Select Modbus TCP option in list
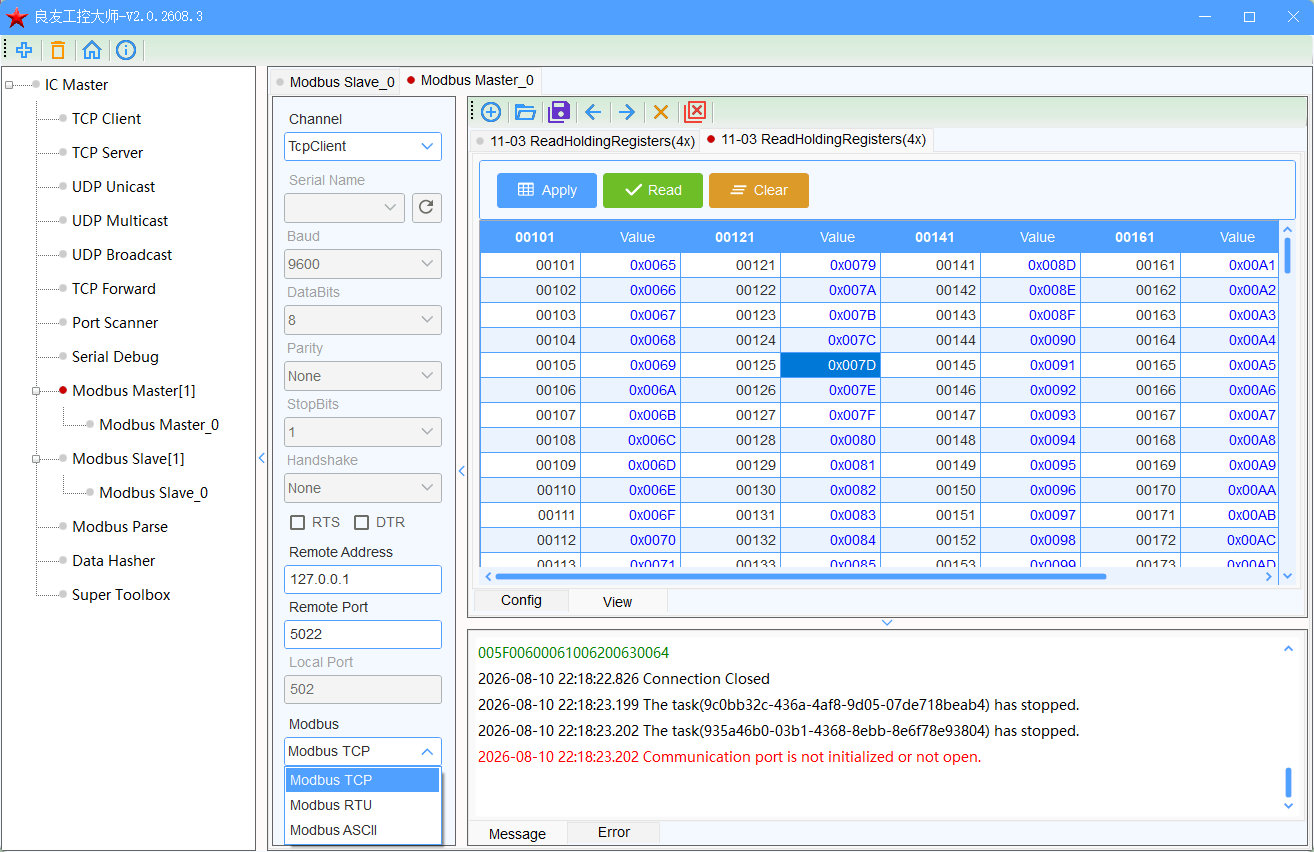 pyautogui.click(x=363, y=780)
